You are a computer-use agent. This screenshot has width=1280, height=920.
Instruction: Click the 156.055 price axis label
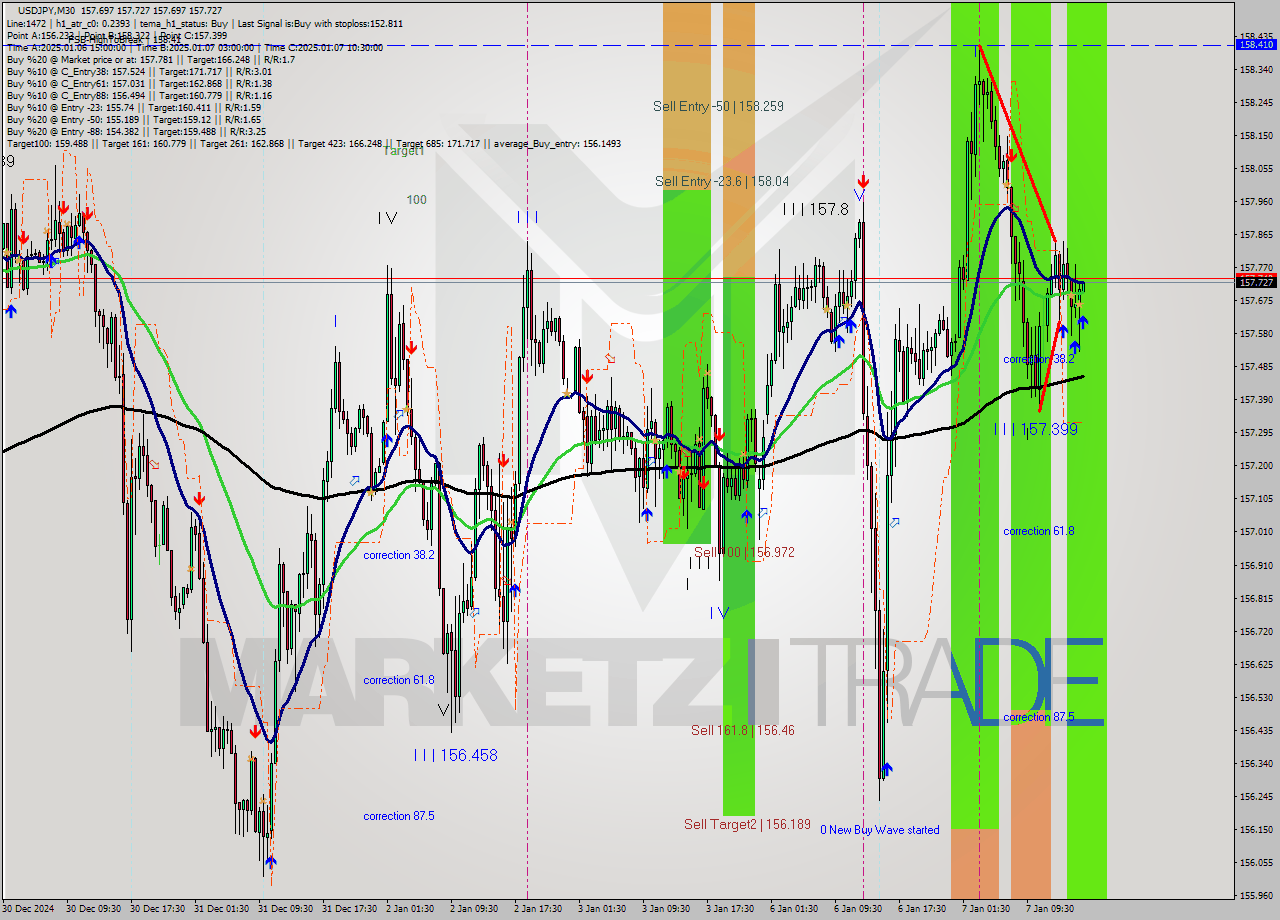coord(1256,862)
